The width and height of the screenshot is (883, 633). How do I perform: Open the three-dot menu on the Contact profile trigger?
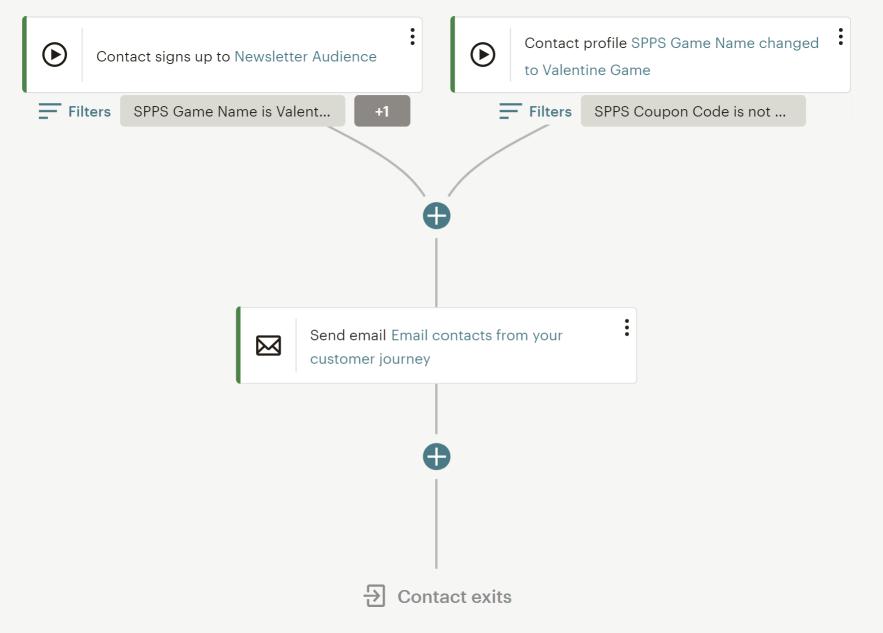(840, 37)
